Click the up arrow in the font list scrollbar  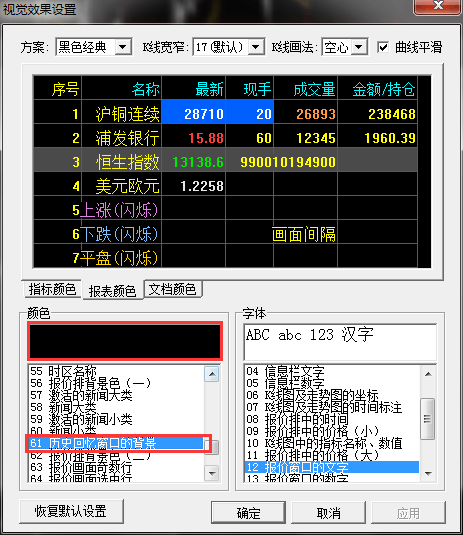point(428,374)
